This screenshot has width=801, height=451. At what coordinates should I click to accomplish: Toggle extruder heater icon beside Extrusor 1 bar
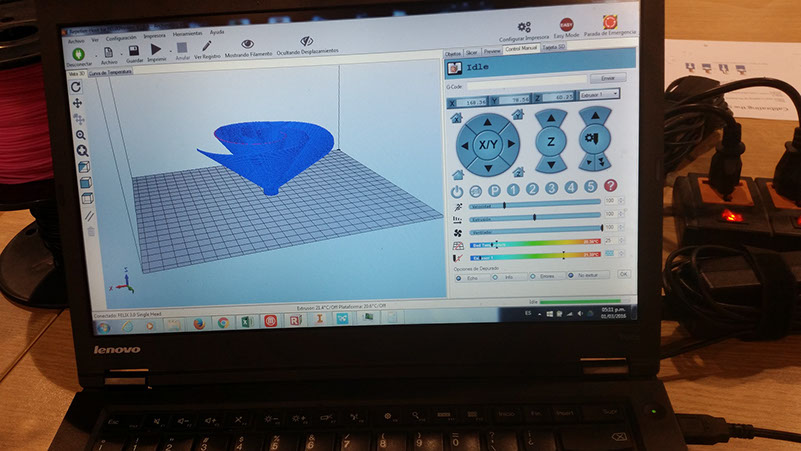[458, 259]
